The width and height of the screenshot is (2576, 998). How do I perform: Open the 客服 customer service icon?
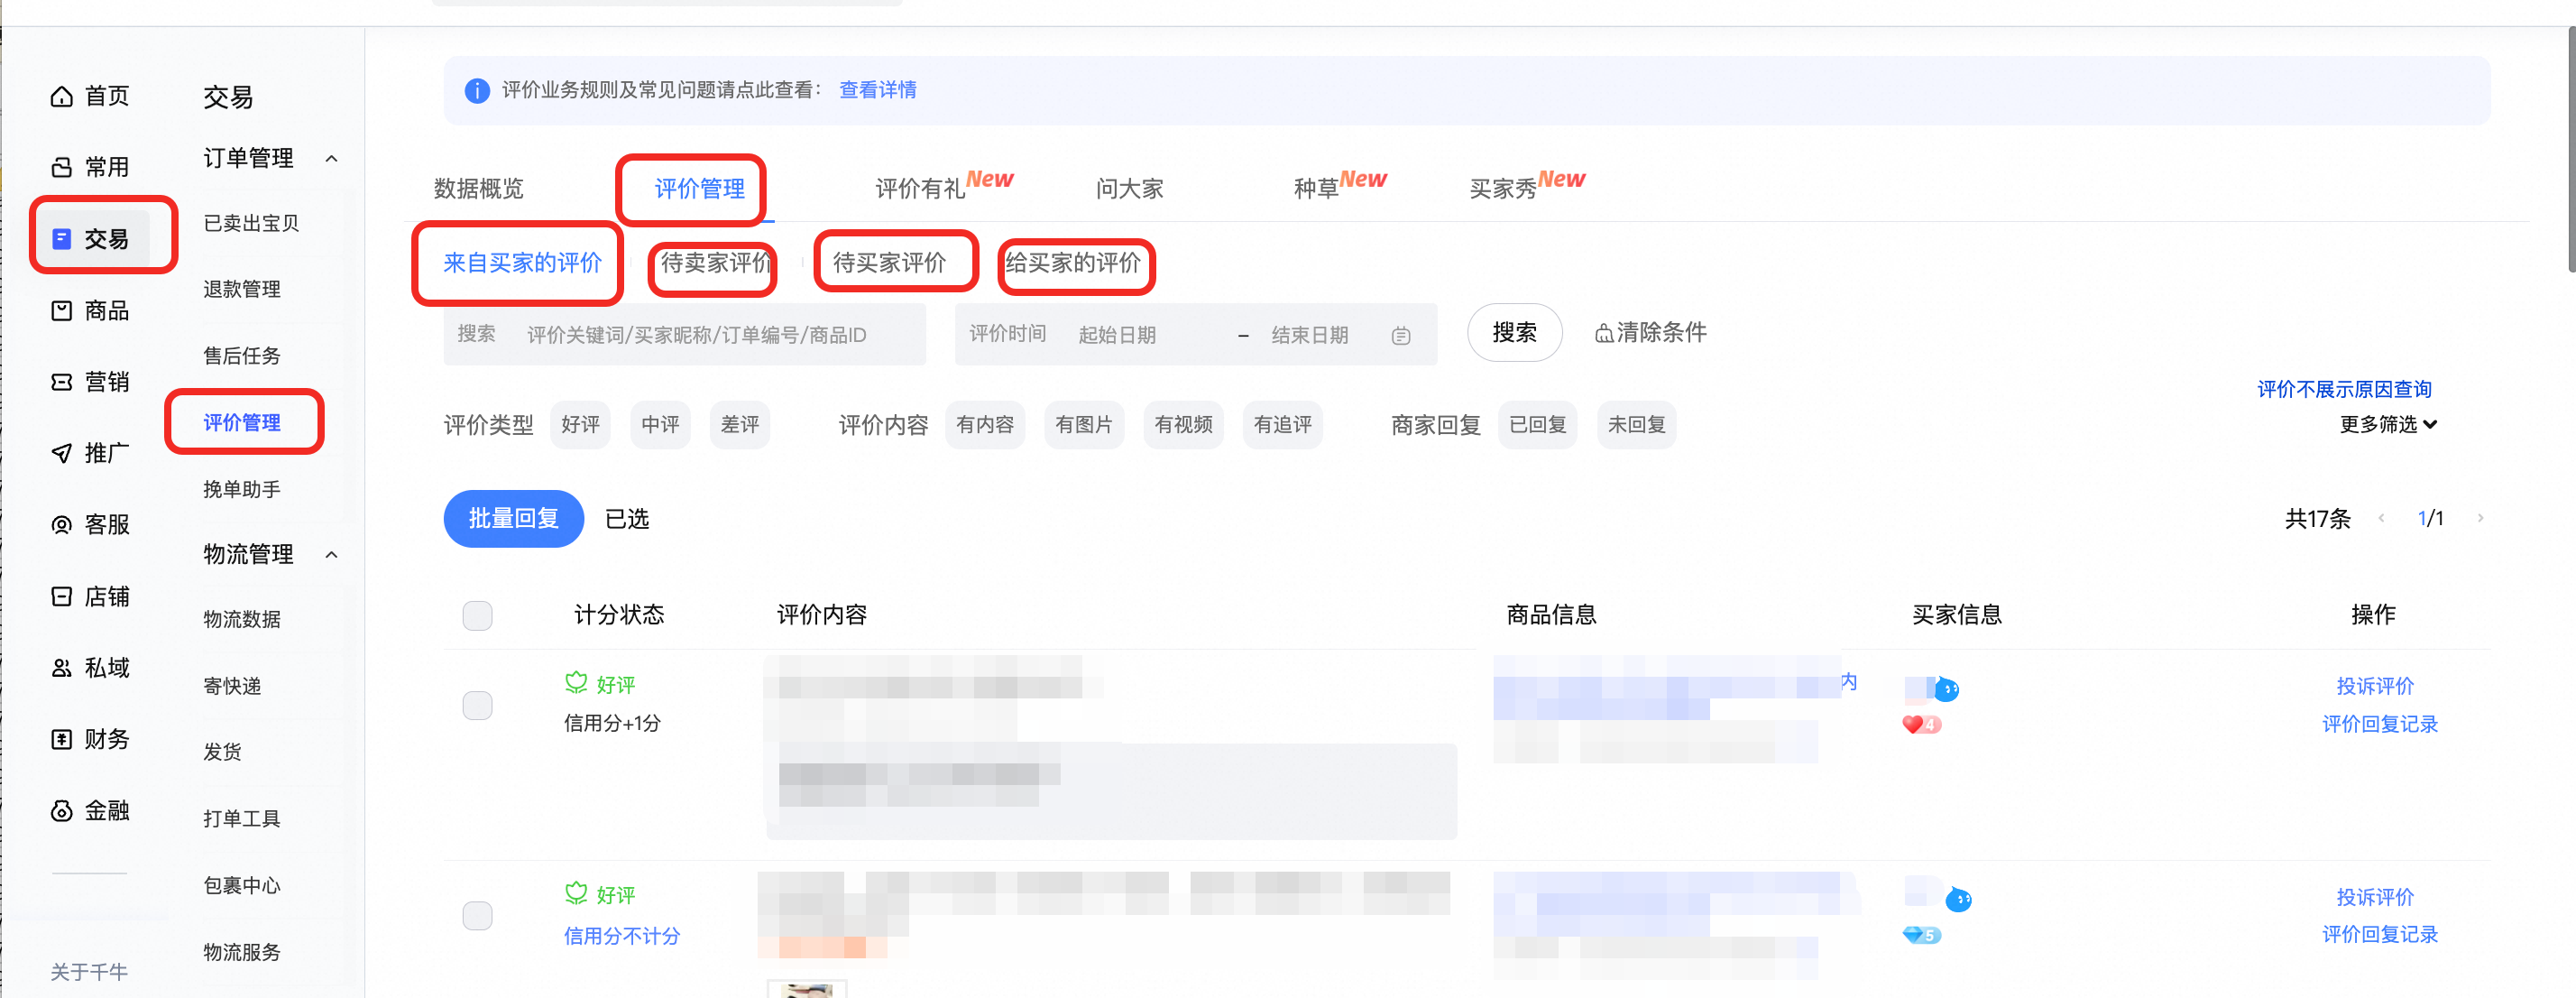62,524
